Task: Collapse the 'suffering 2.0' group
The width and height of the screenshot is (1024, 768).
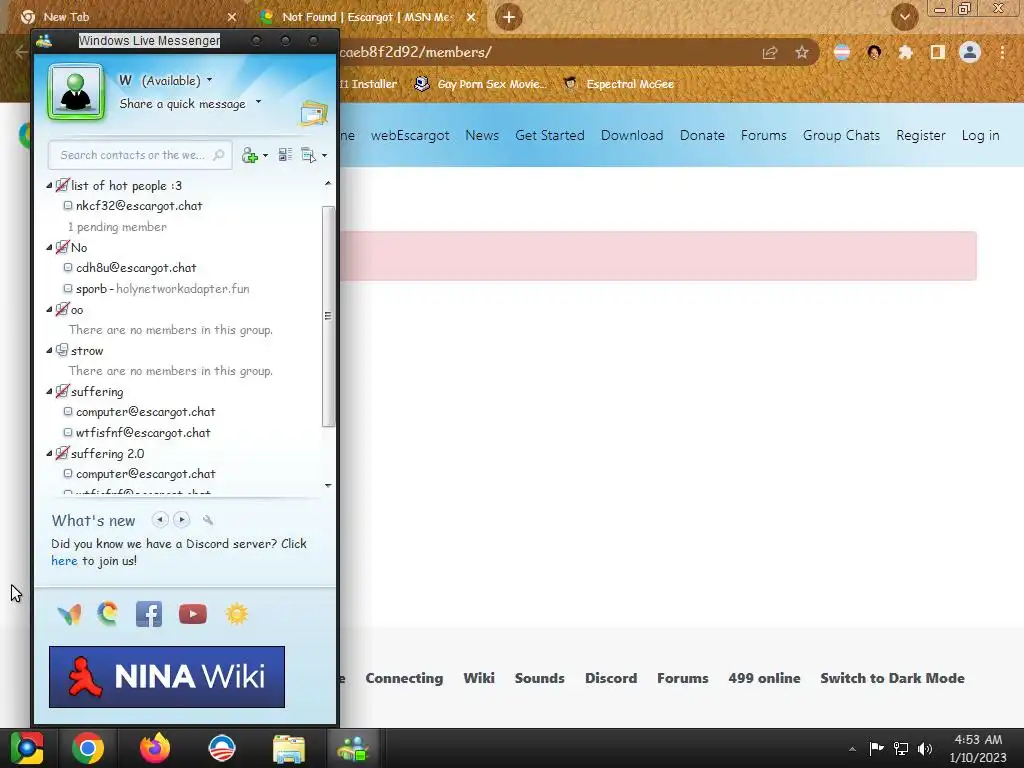Action: click(50, 453)
